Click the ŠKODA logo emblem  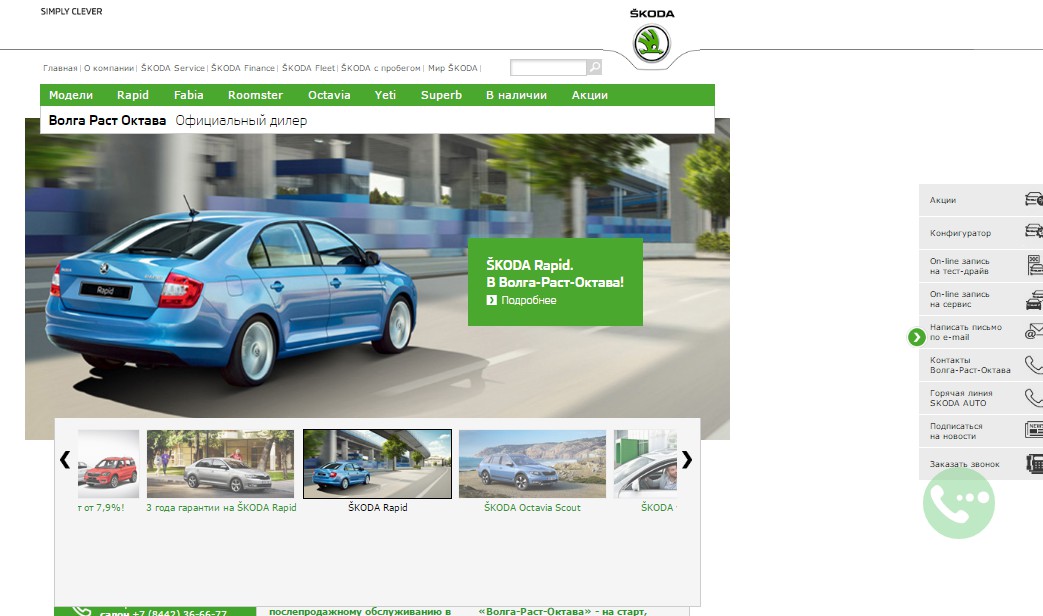651,44
